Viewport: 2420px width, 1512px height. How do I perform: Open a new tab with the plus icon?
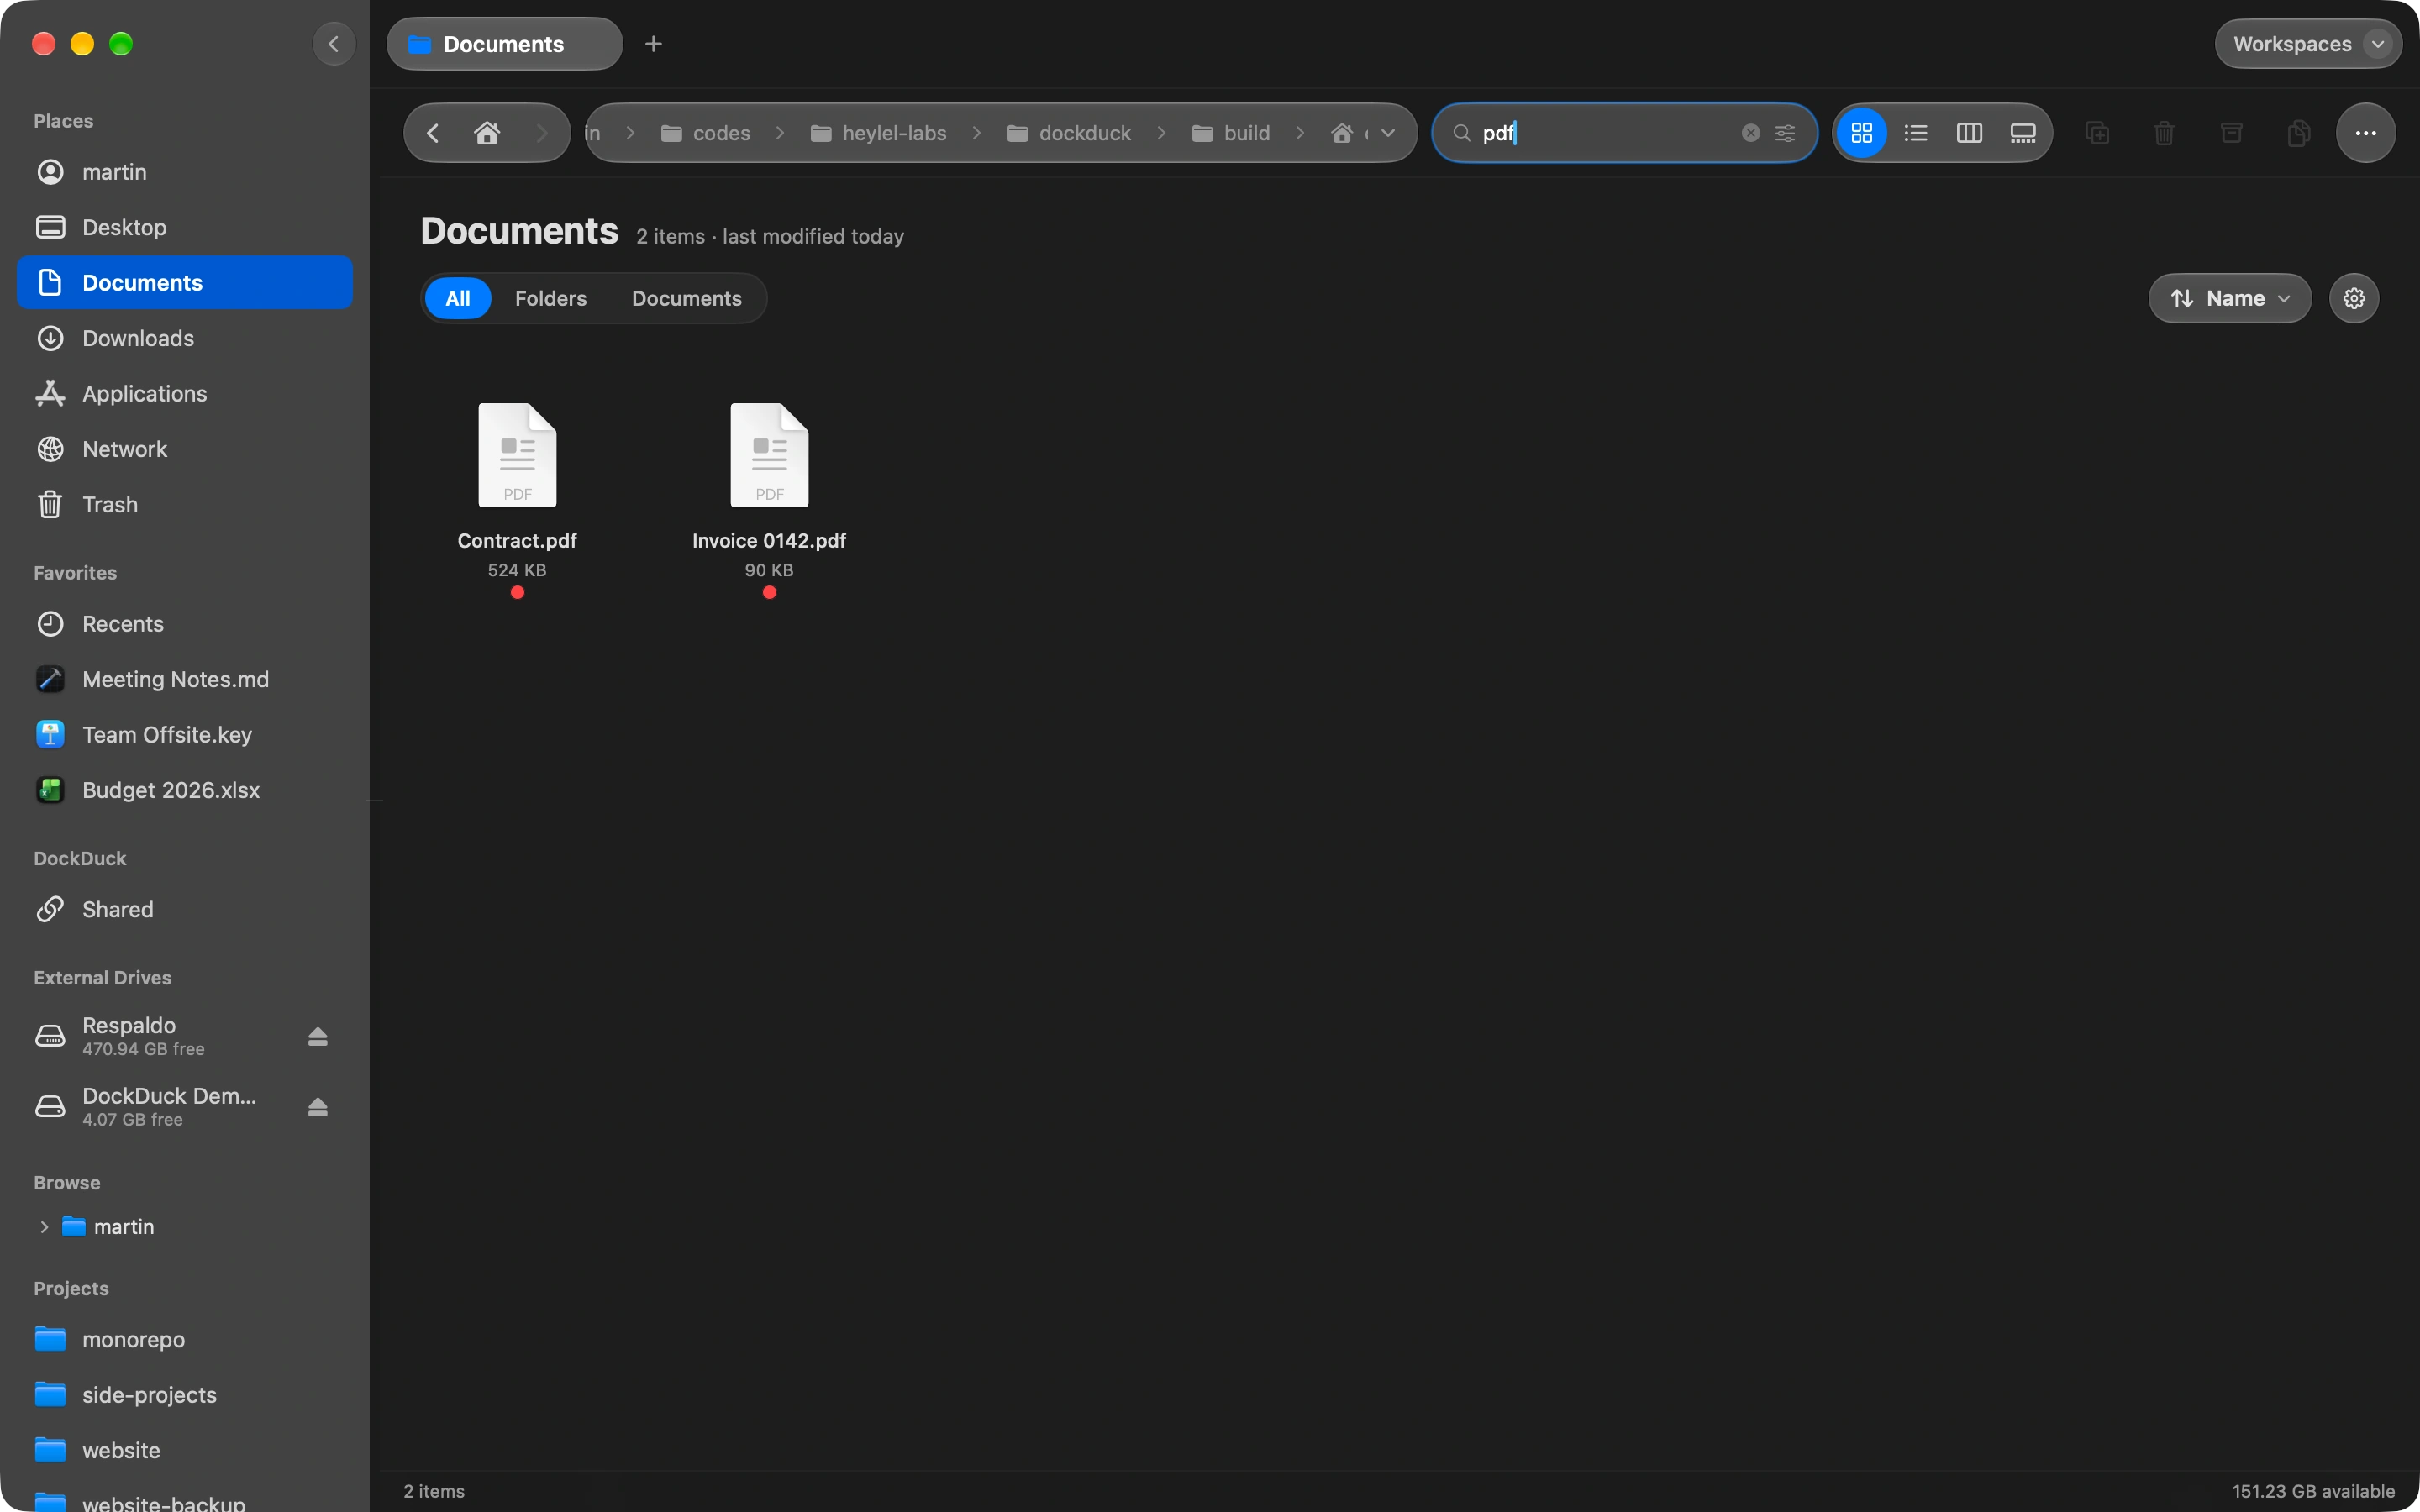(x=653, y=44)
